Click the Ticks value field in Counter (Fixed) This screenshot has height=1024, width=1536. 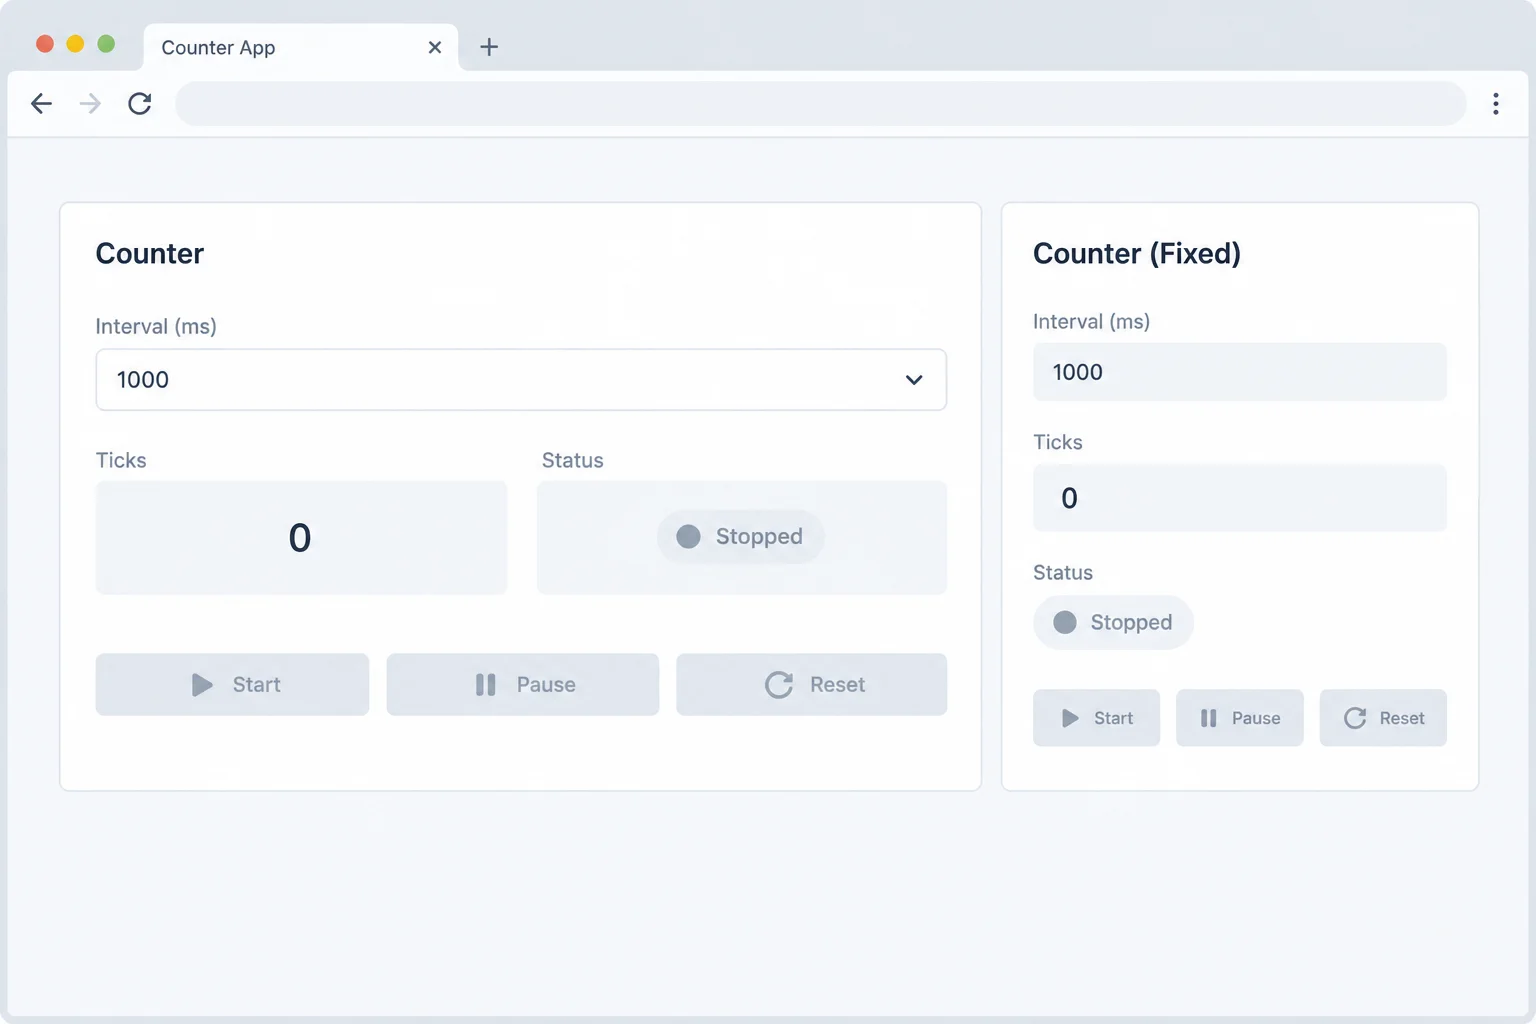coord(1240,498)
